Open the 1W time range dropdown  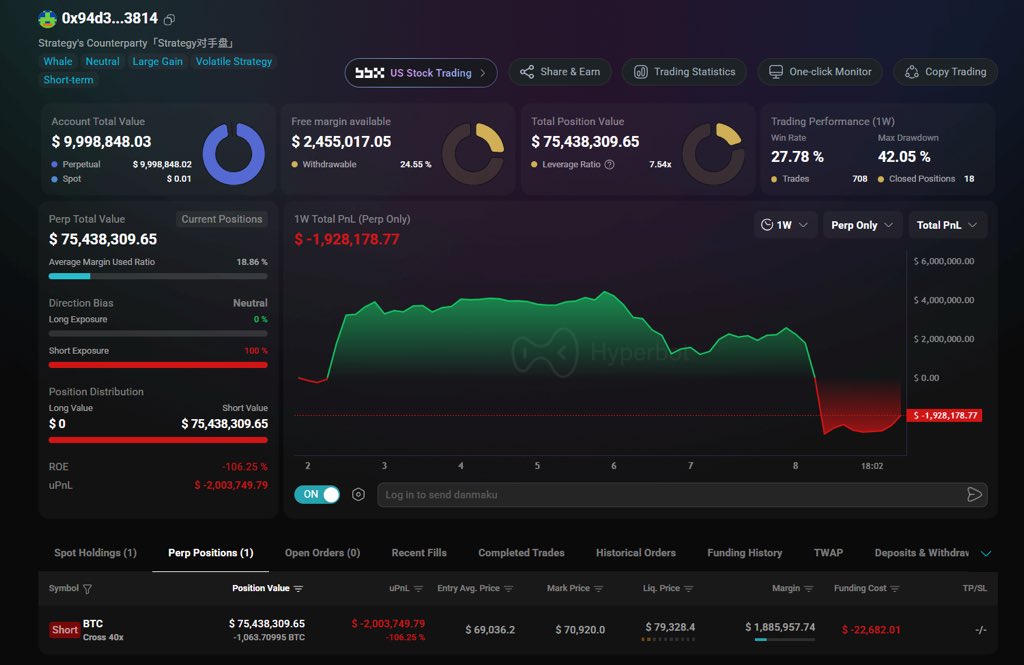pos(785,225)
